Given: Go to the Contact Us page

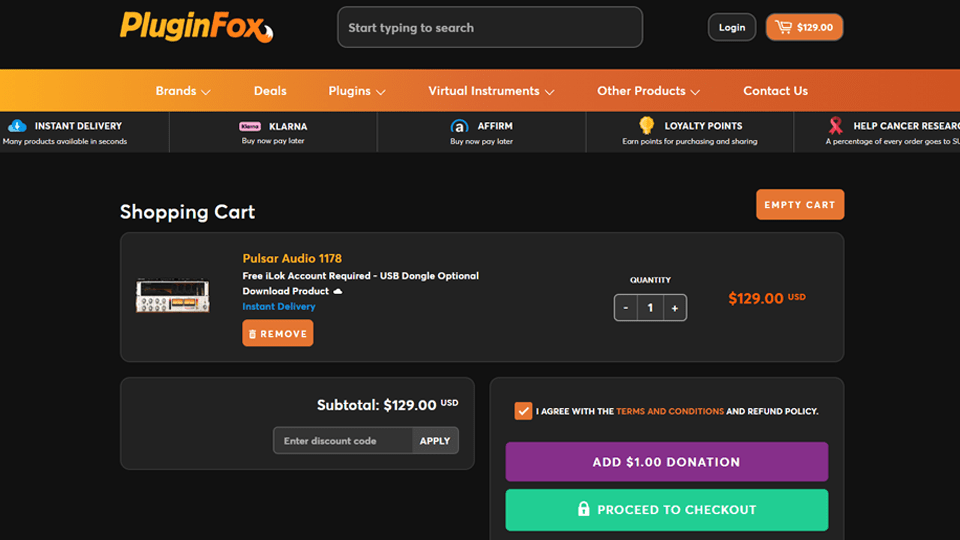Looking at the screenshot, I should 775,91.
